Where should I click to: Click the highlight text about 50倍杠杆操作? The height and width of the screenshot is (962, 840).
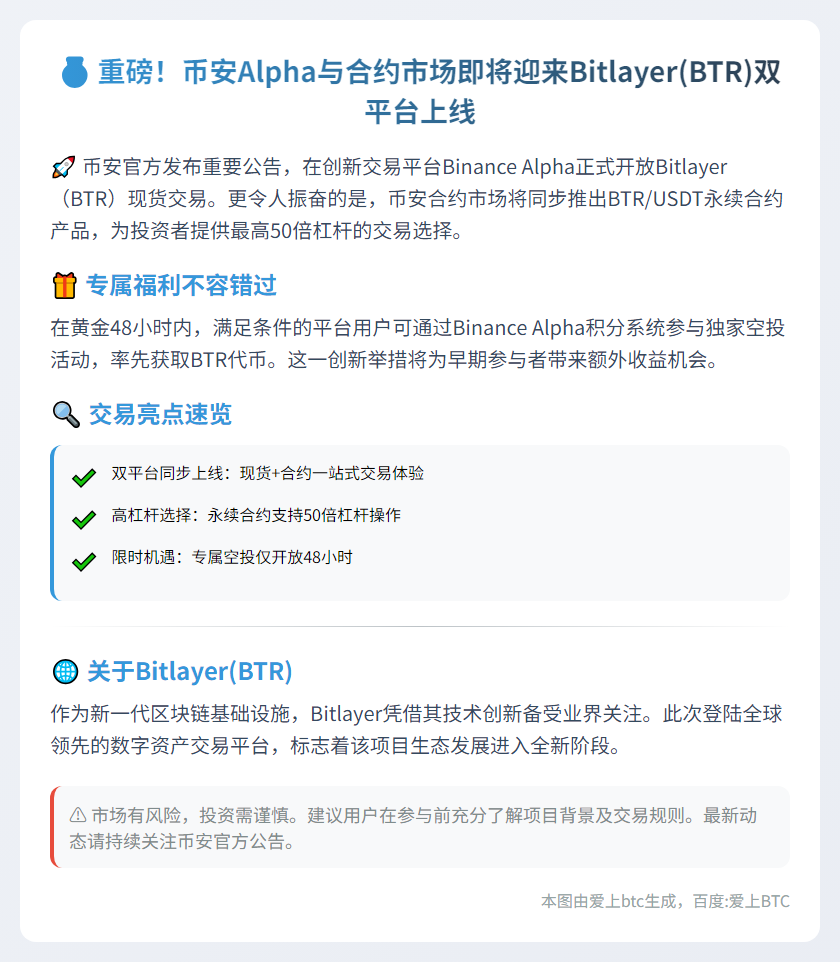[x=256, y=515]
